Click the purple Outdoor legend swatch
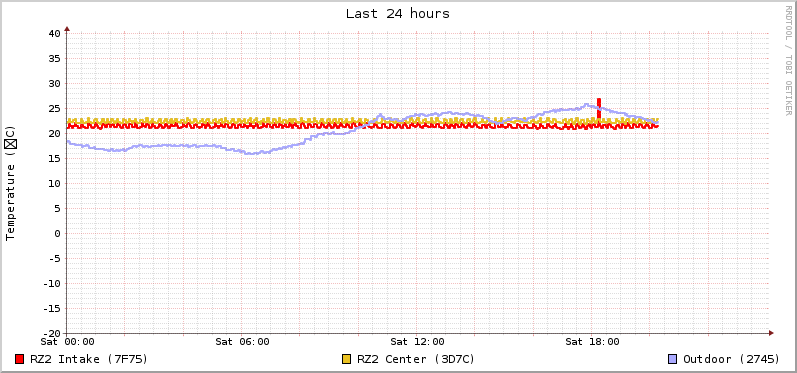 pyautogui.click(x=673, y=359)
